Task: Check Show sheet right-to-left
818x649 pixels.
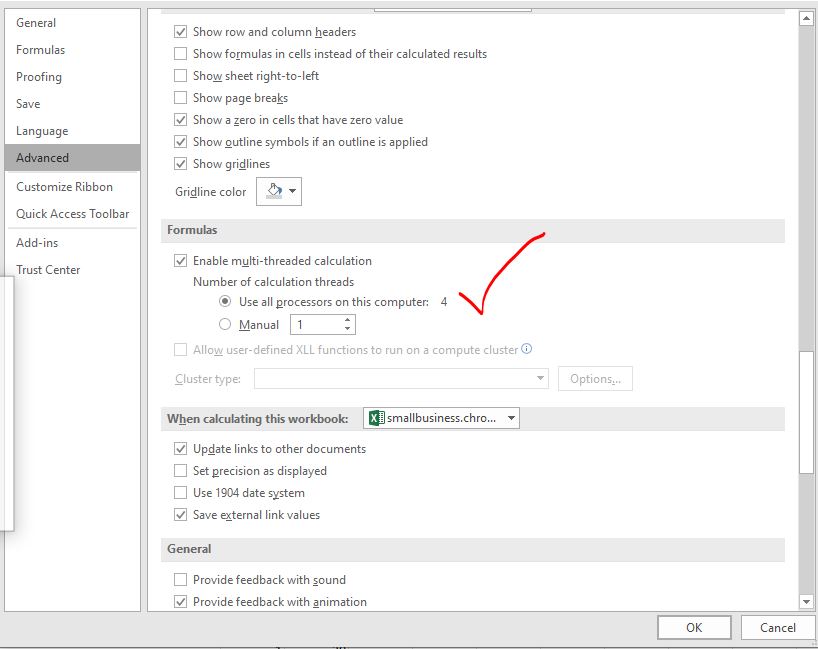Action: (181, 76)
